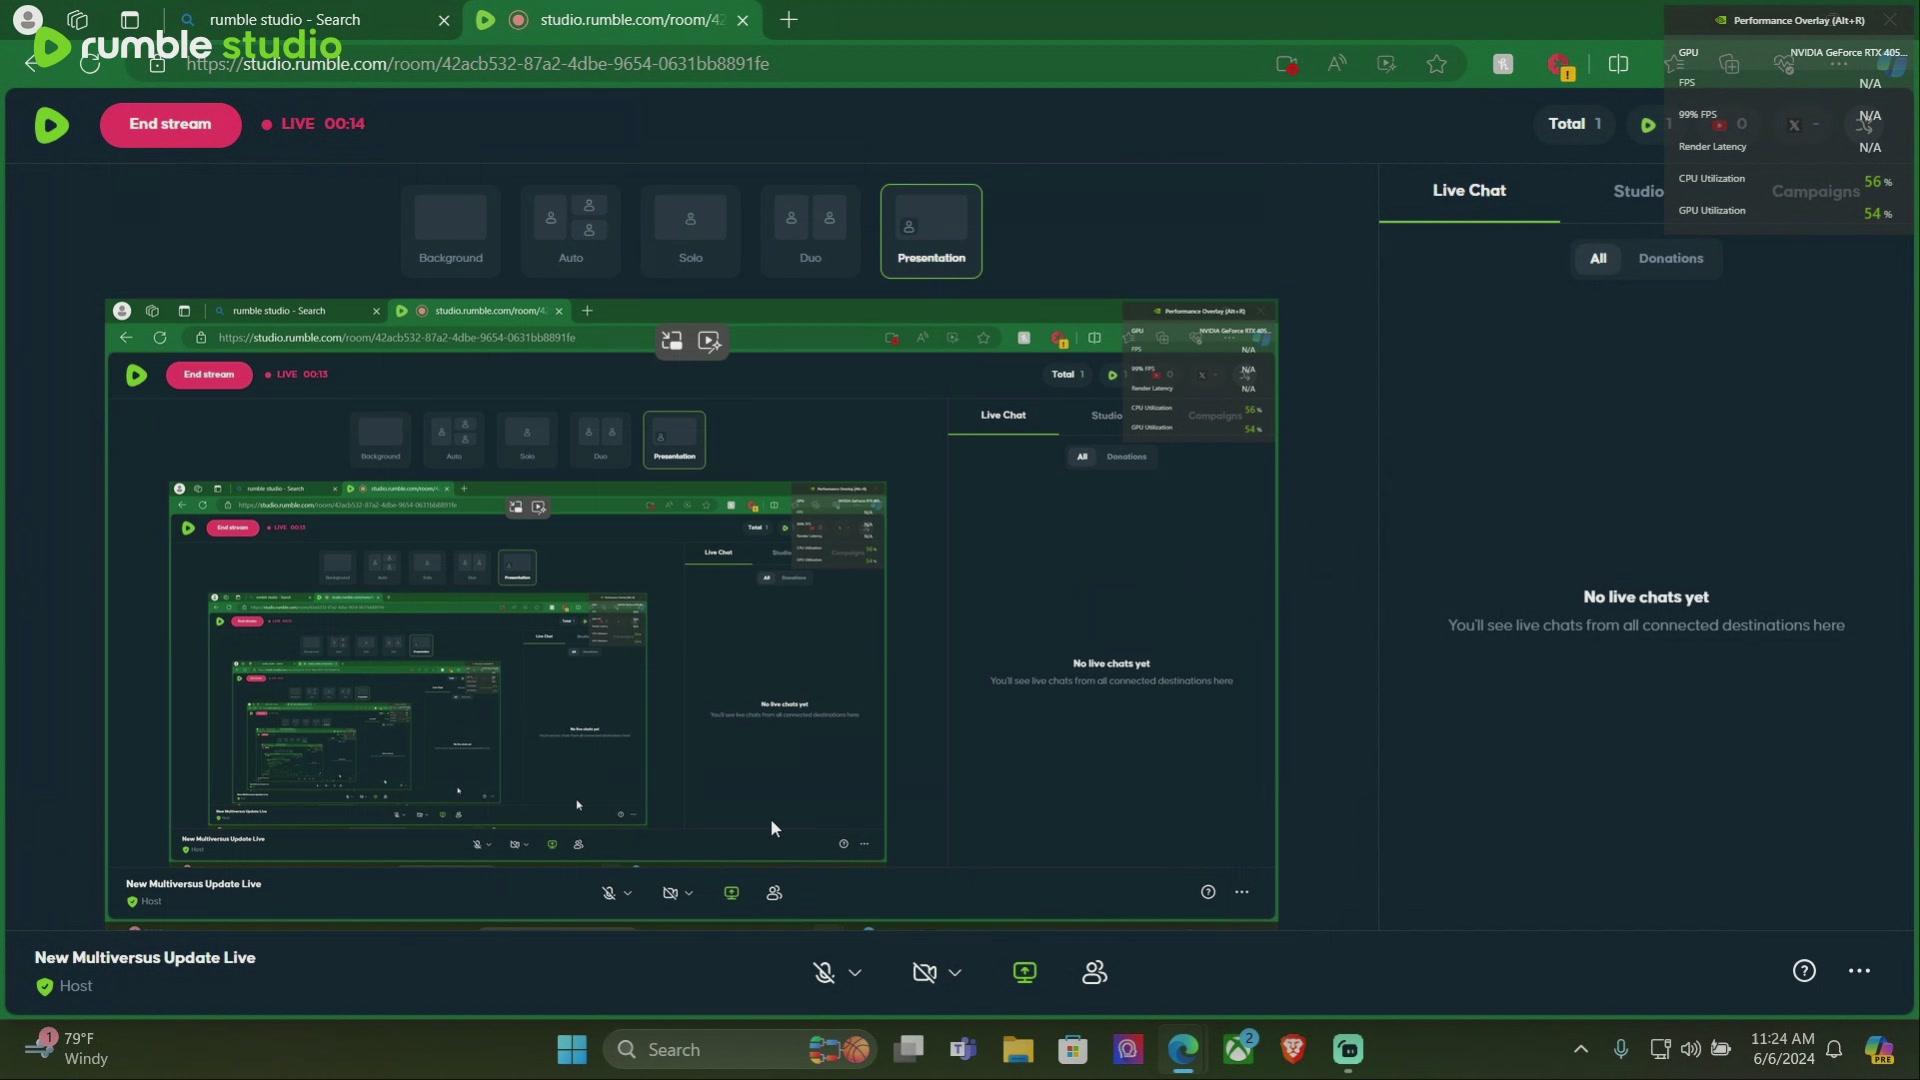
Task: Expand the camera options chevron
Action: pyautogui.click(x=955, y=972)
